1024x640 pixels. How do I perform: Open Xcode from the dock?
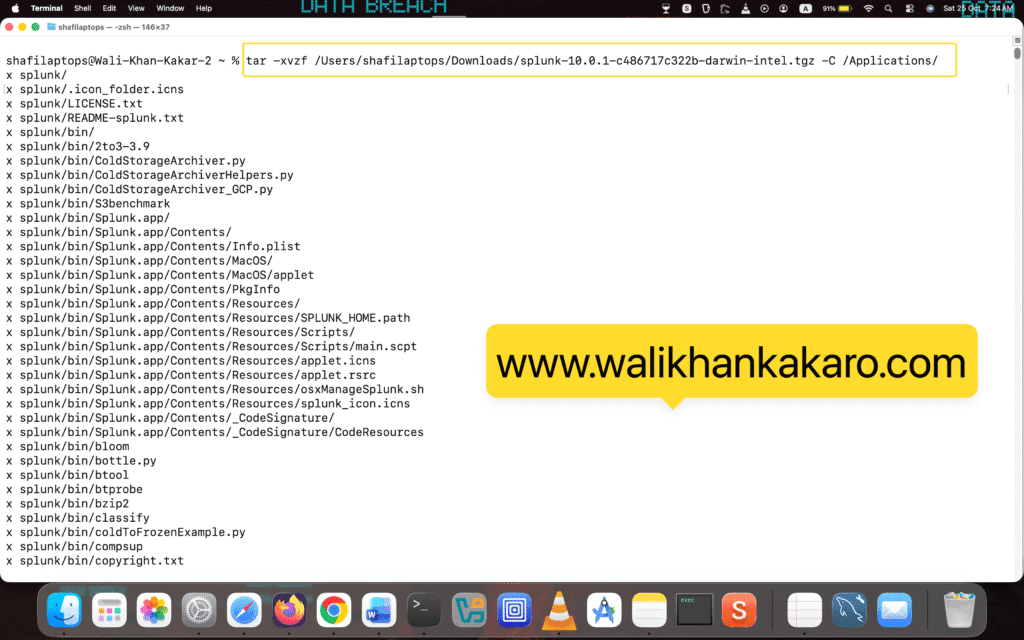pyautogui.click(x=604, y=610)
